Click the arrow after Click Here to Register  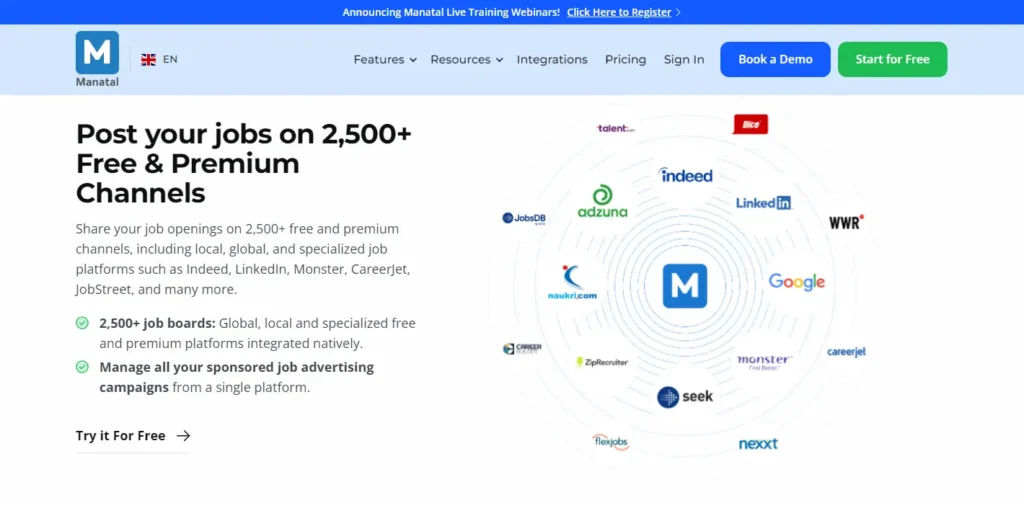point(678,12)
